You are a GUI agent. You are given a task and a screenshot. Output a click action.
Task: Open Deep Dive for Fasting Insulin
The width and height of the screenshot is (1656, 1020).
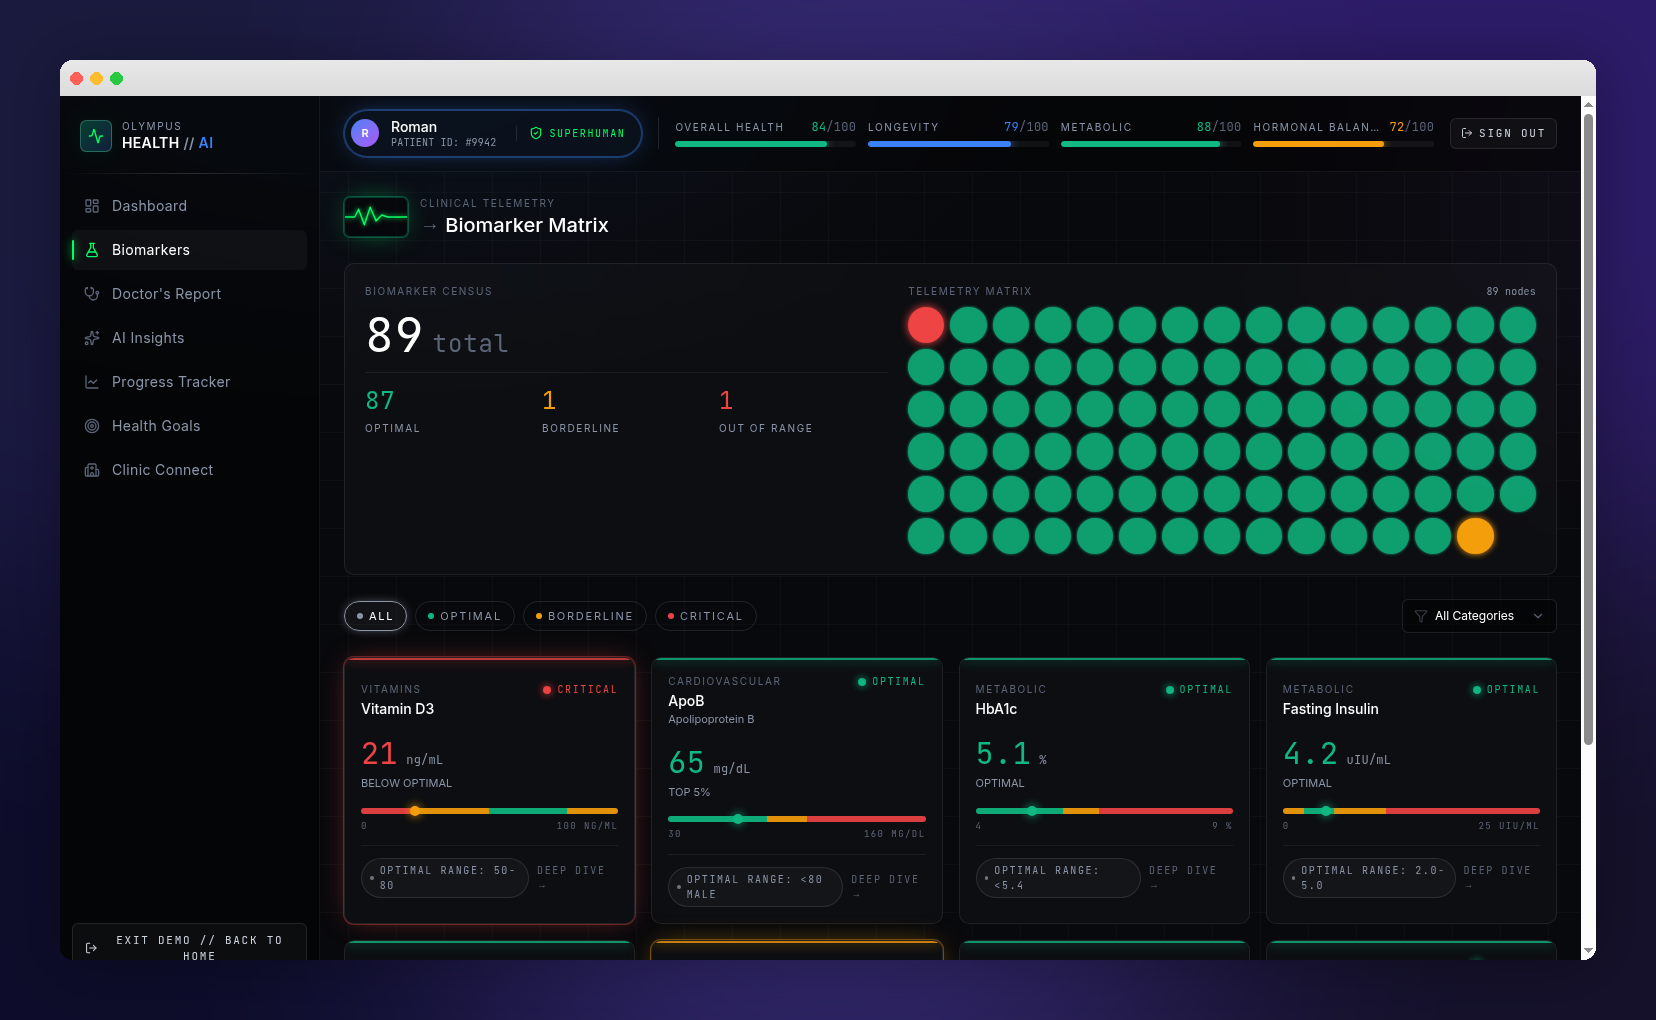point(1497,878)
